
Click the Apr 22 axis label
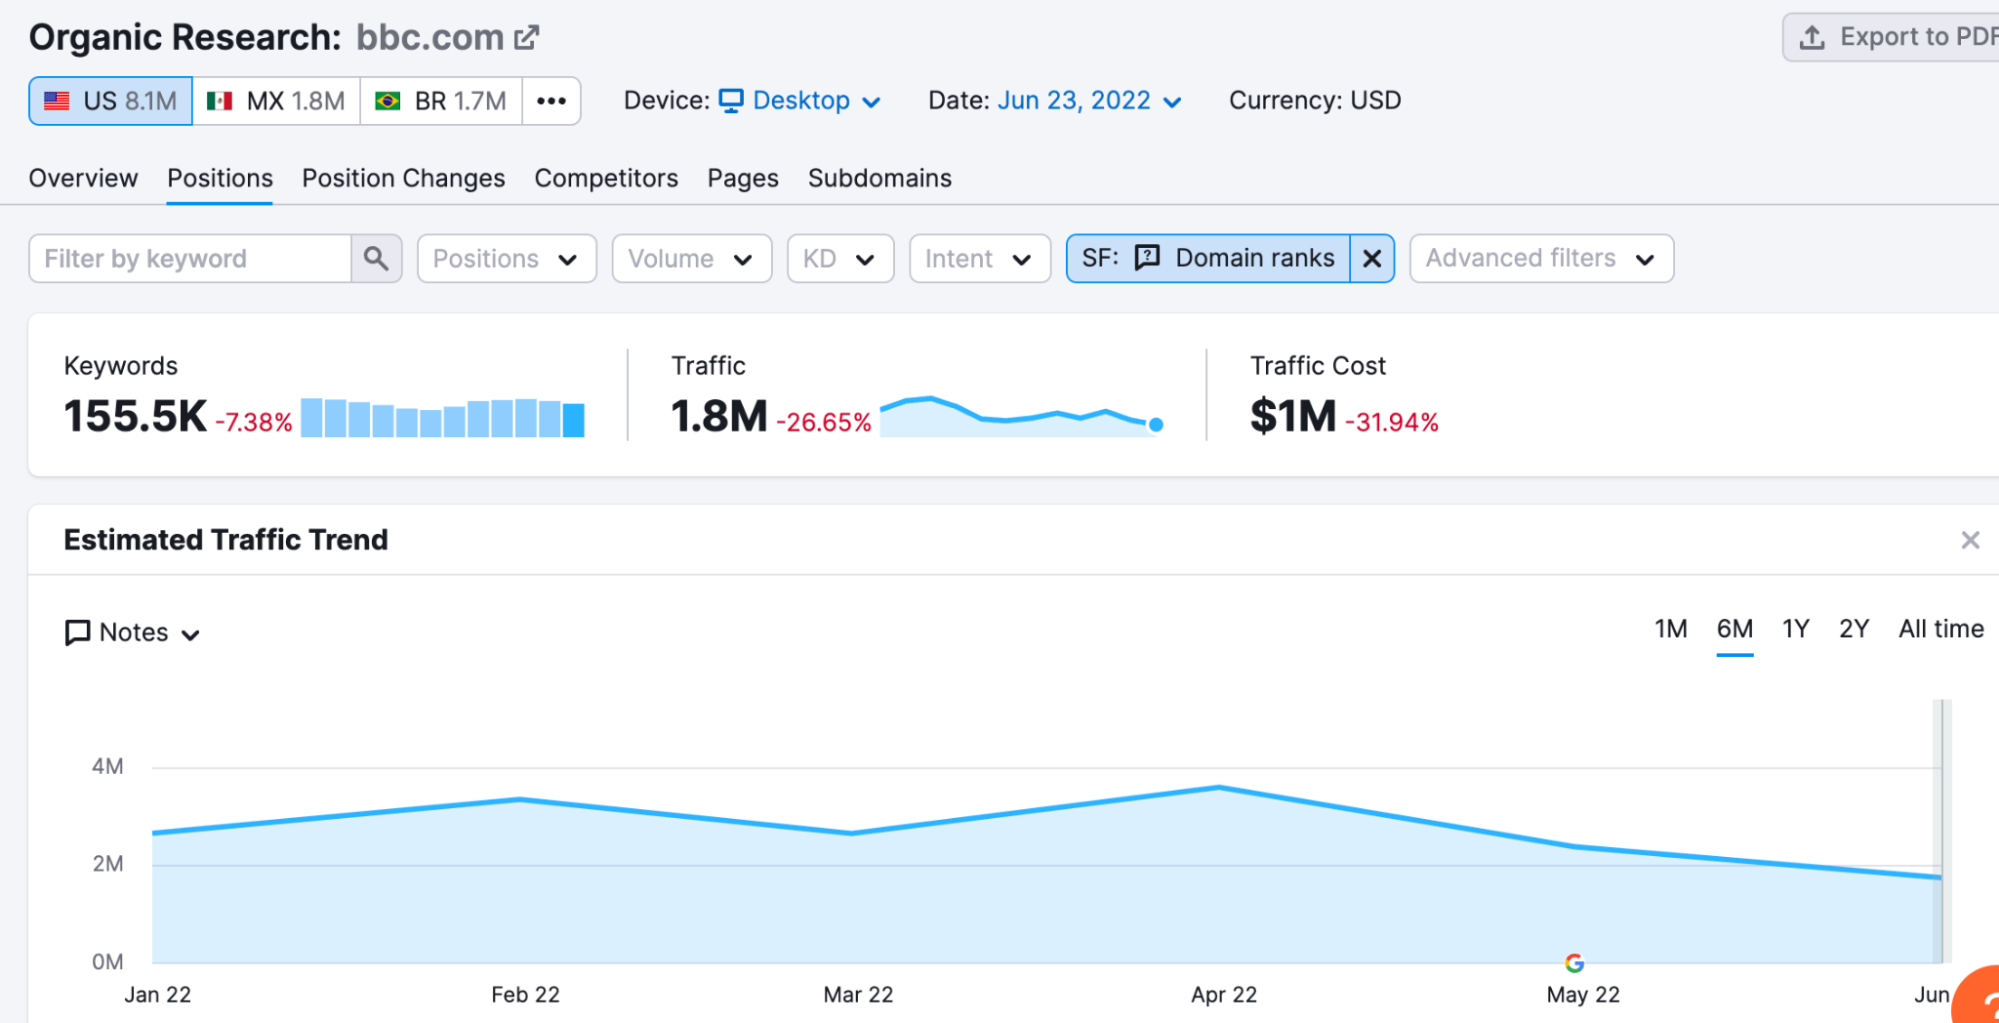click(1224, 995)
